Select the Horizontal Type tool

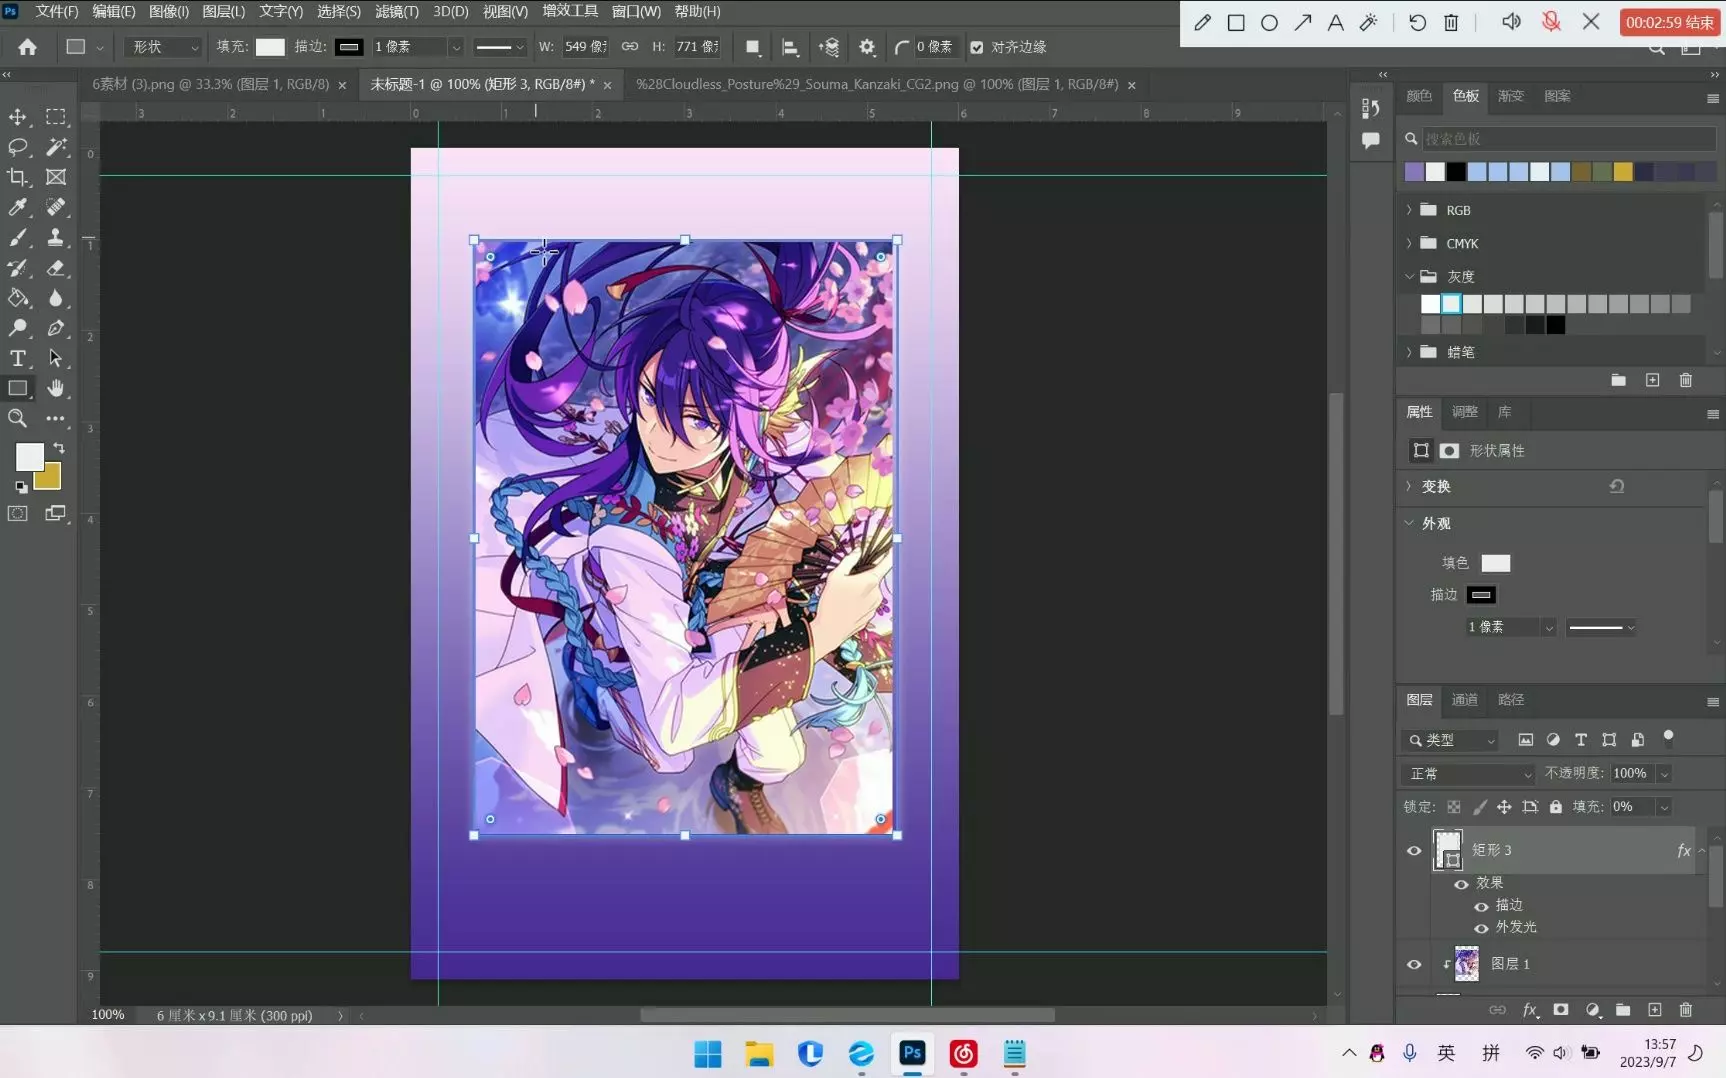pyautogui.click(x=18, y=358)
